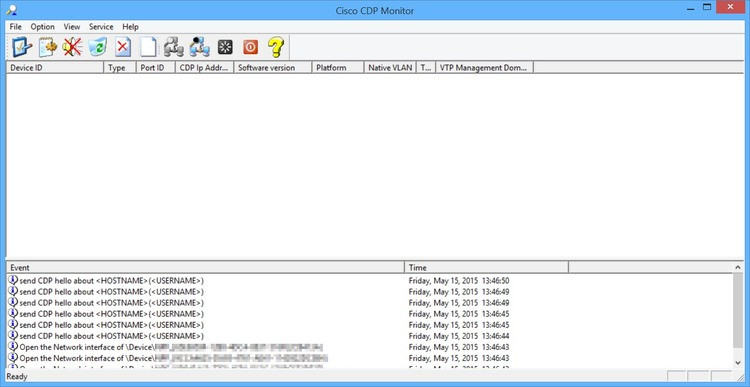Click the red power button icon

pyautogui.click(x=250, y=46)
